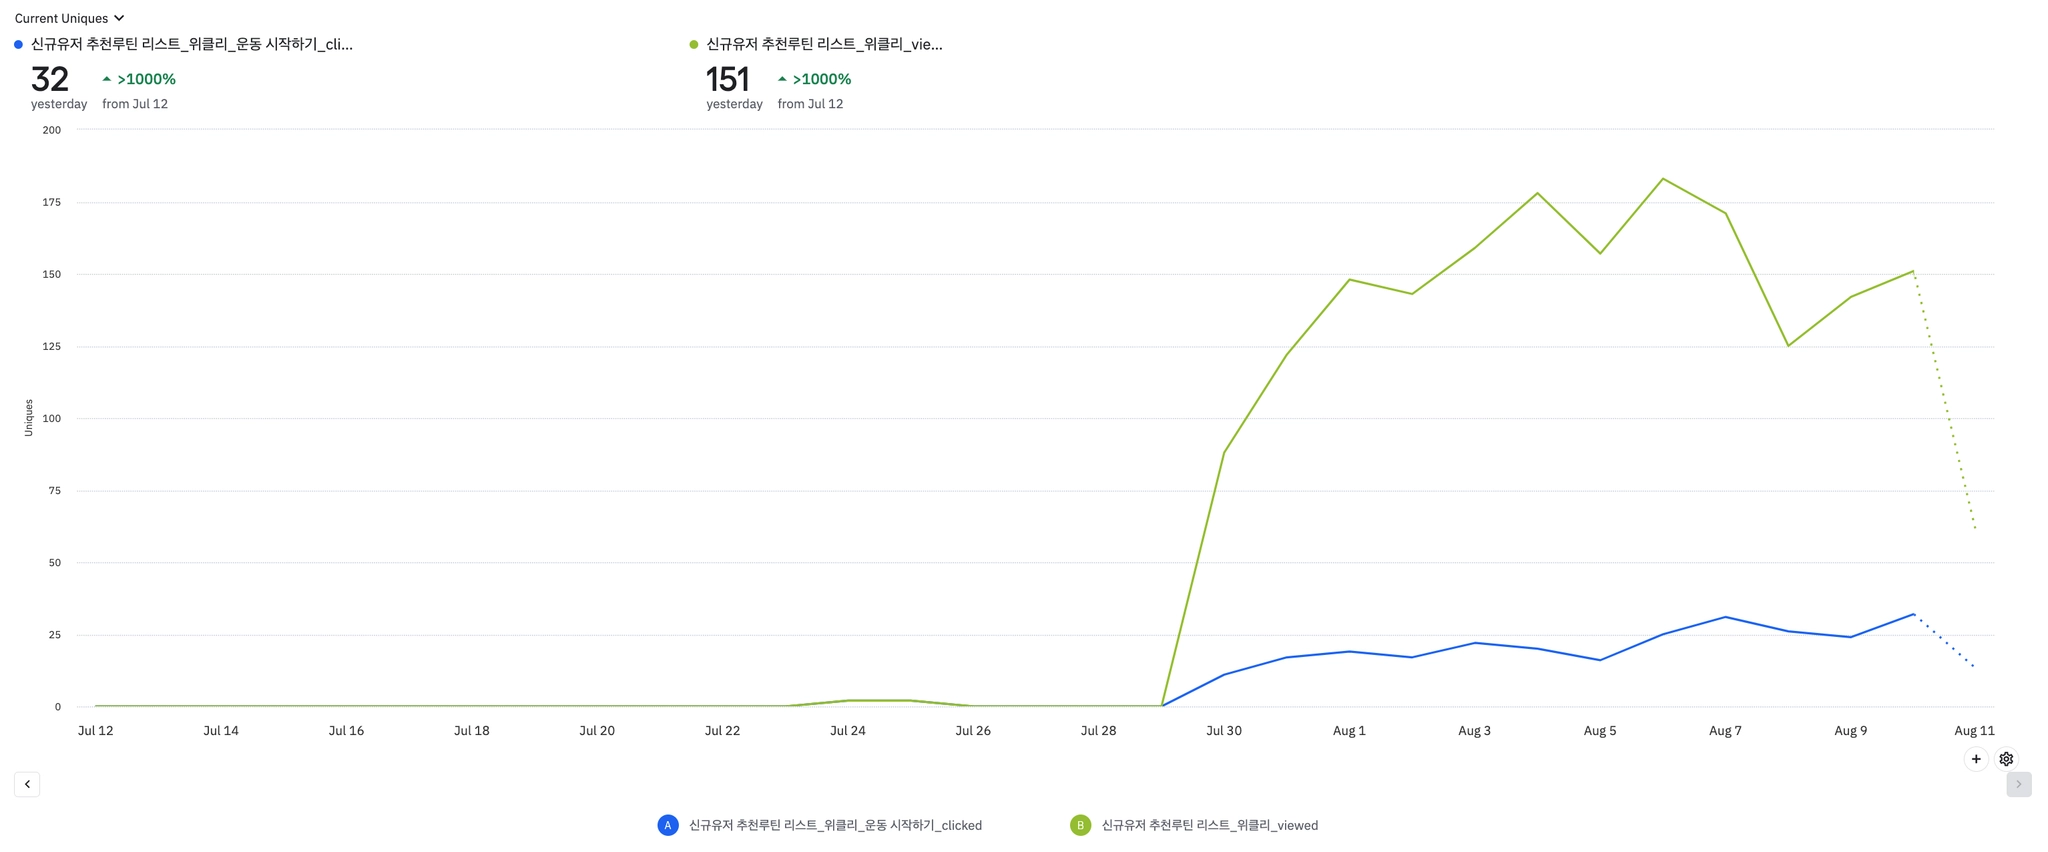
Task: Click the blue circle A legend badge
Action: (x=668, y=825)
